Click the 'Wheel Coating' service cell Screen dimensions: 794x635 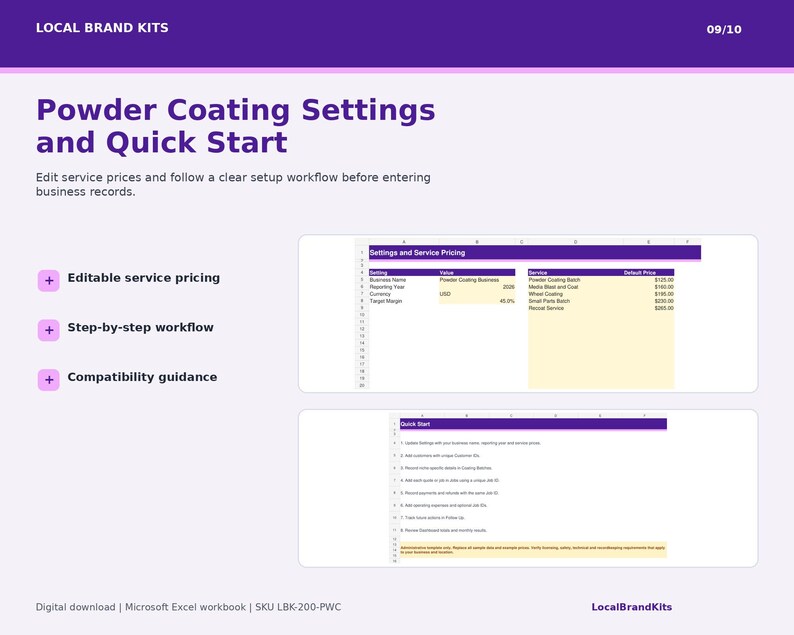pos(575,294)
